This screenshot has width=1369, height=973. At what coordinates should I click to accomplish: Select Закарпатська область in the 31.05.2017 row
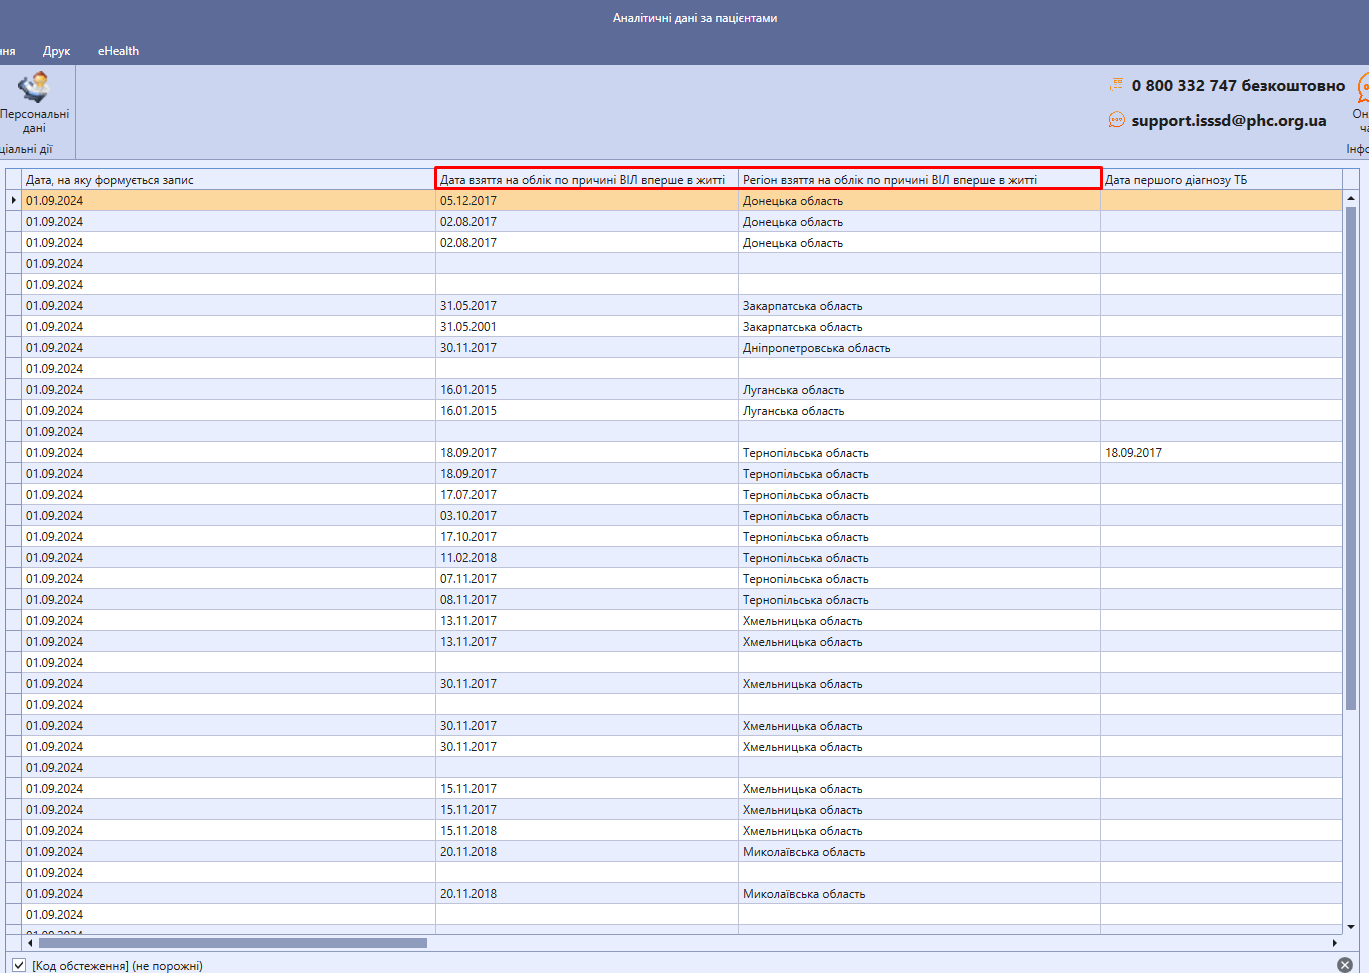(919, 306)
